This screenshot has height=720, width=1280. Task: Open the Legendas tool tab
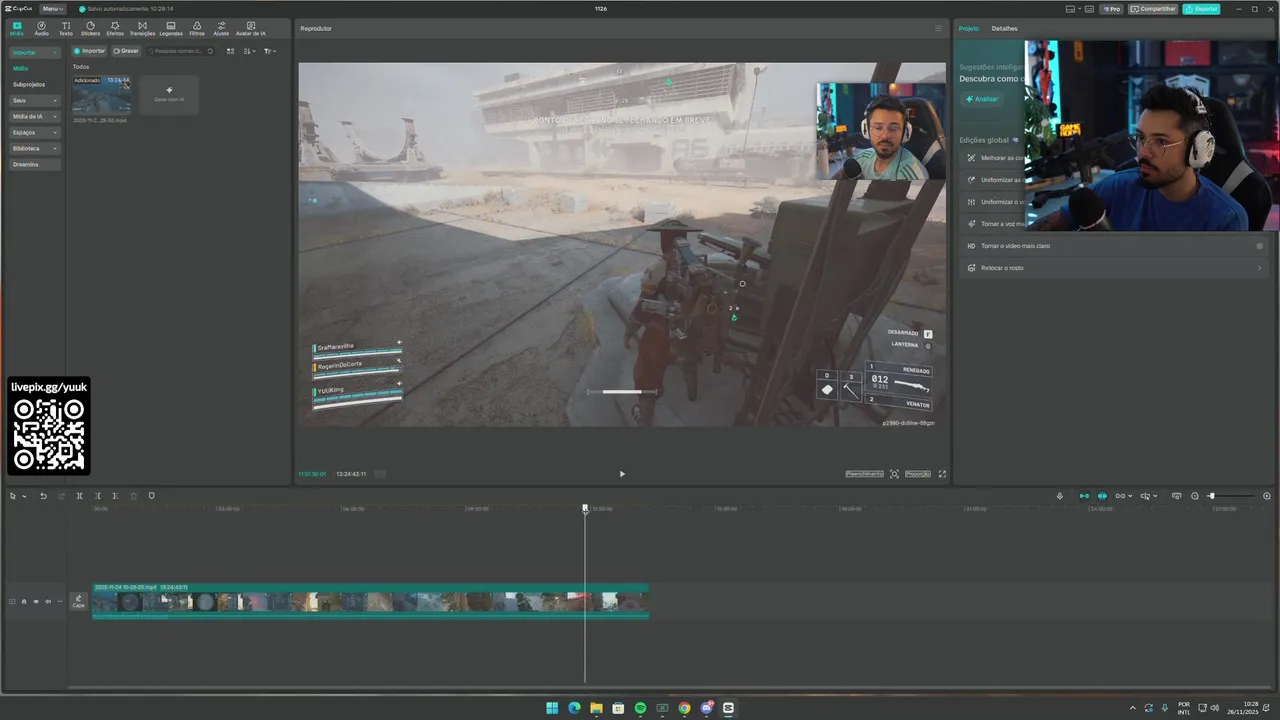click(171, 28)
